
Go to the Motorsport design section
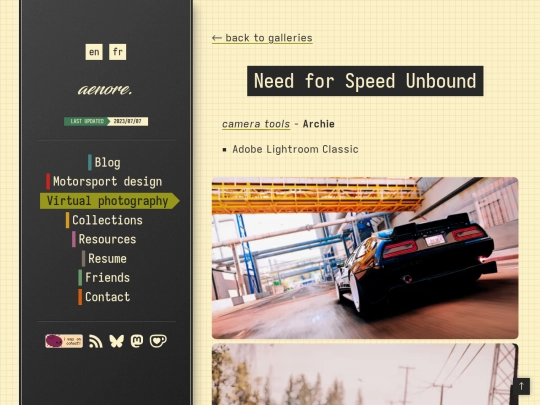coord(104,181)
